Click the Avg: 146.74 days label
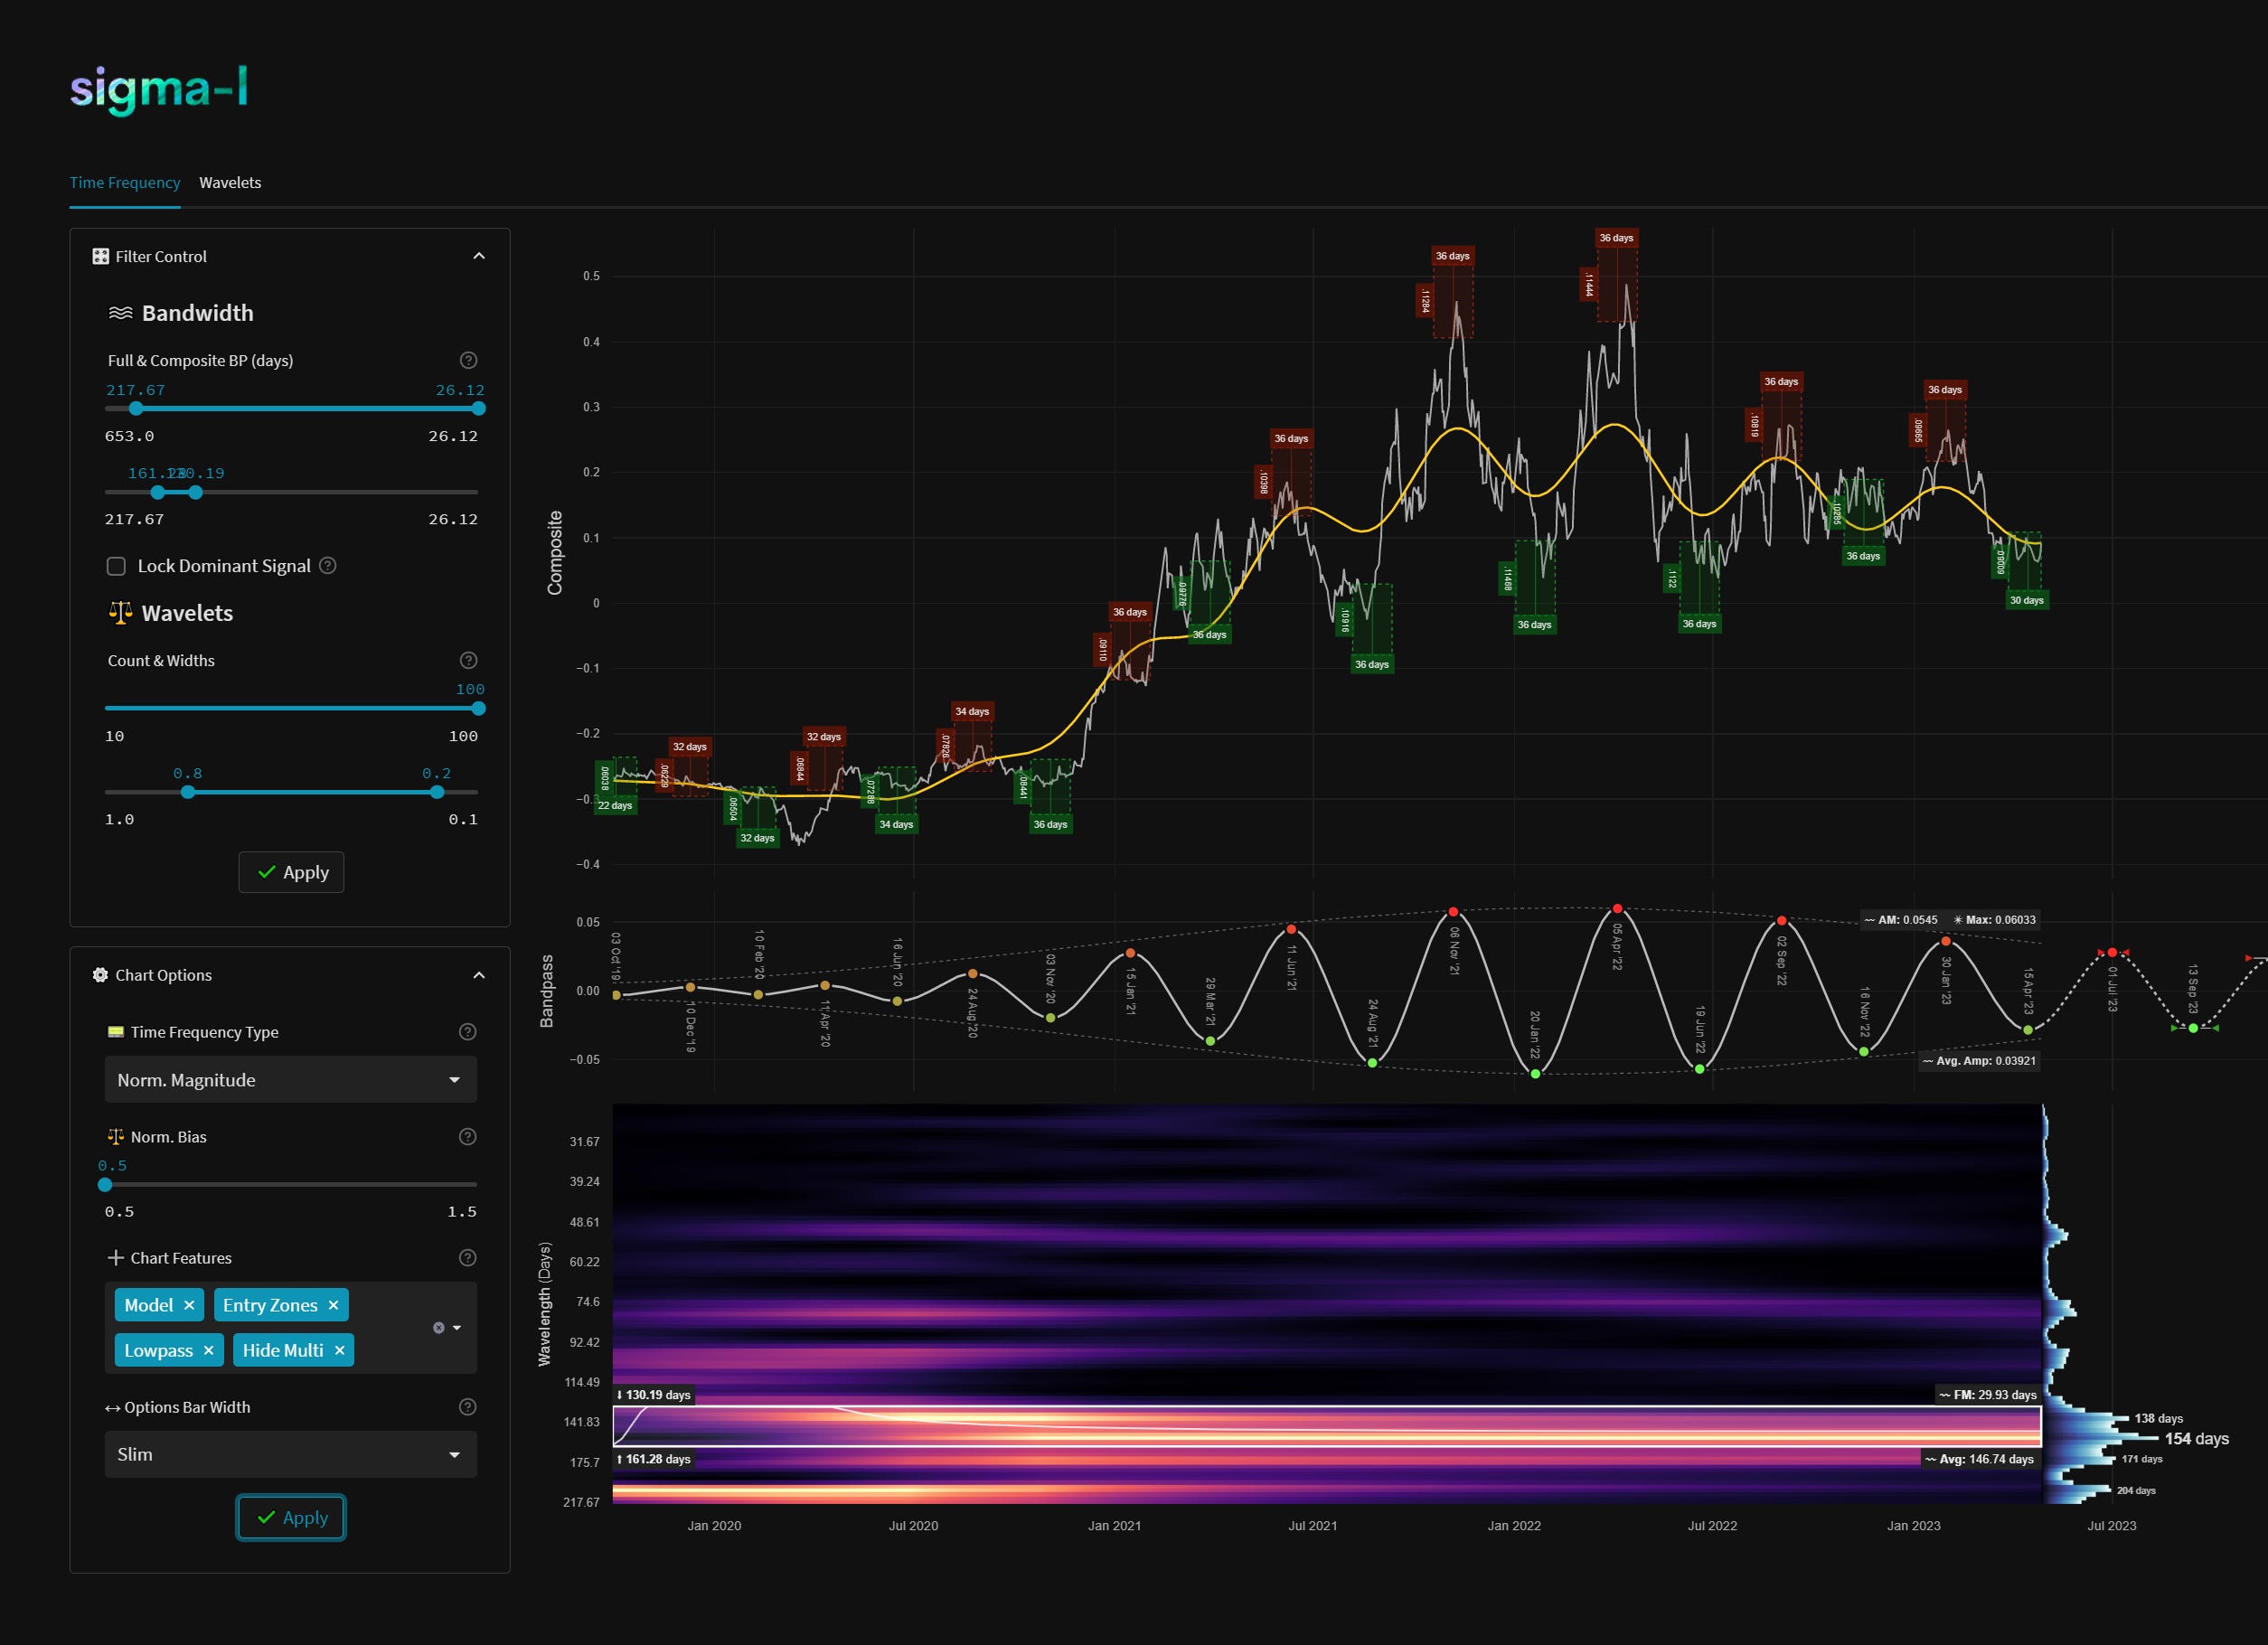The height and width of the screenshot is (1645, 2268). (x=1980, y=1459)
